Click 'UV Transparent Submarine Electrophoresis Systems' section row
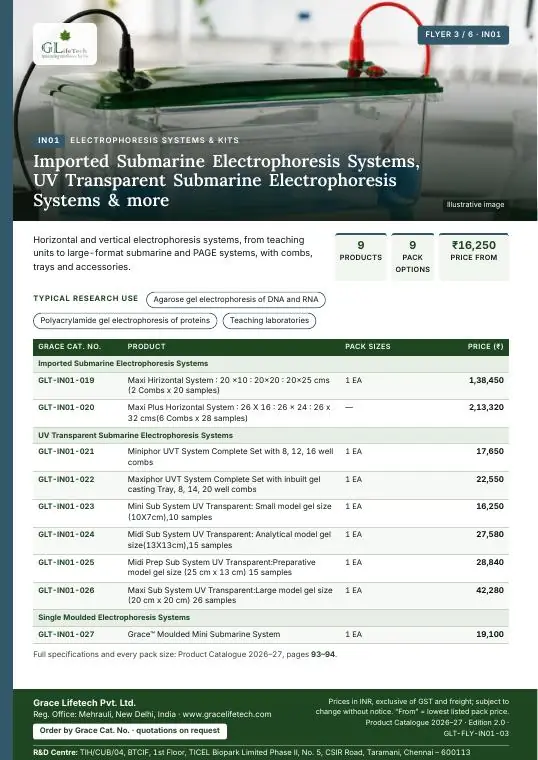This screenshot has width=538, height=760. 271,435
